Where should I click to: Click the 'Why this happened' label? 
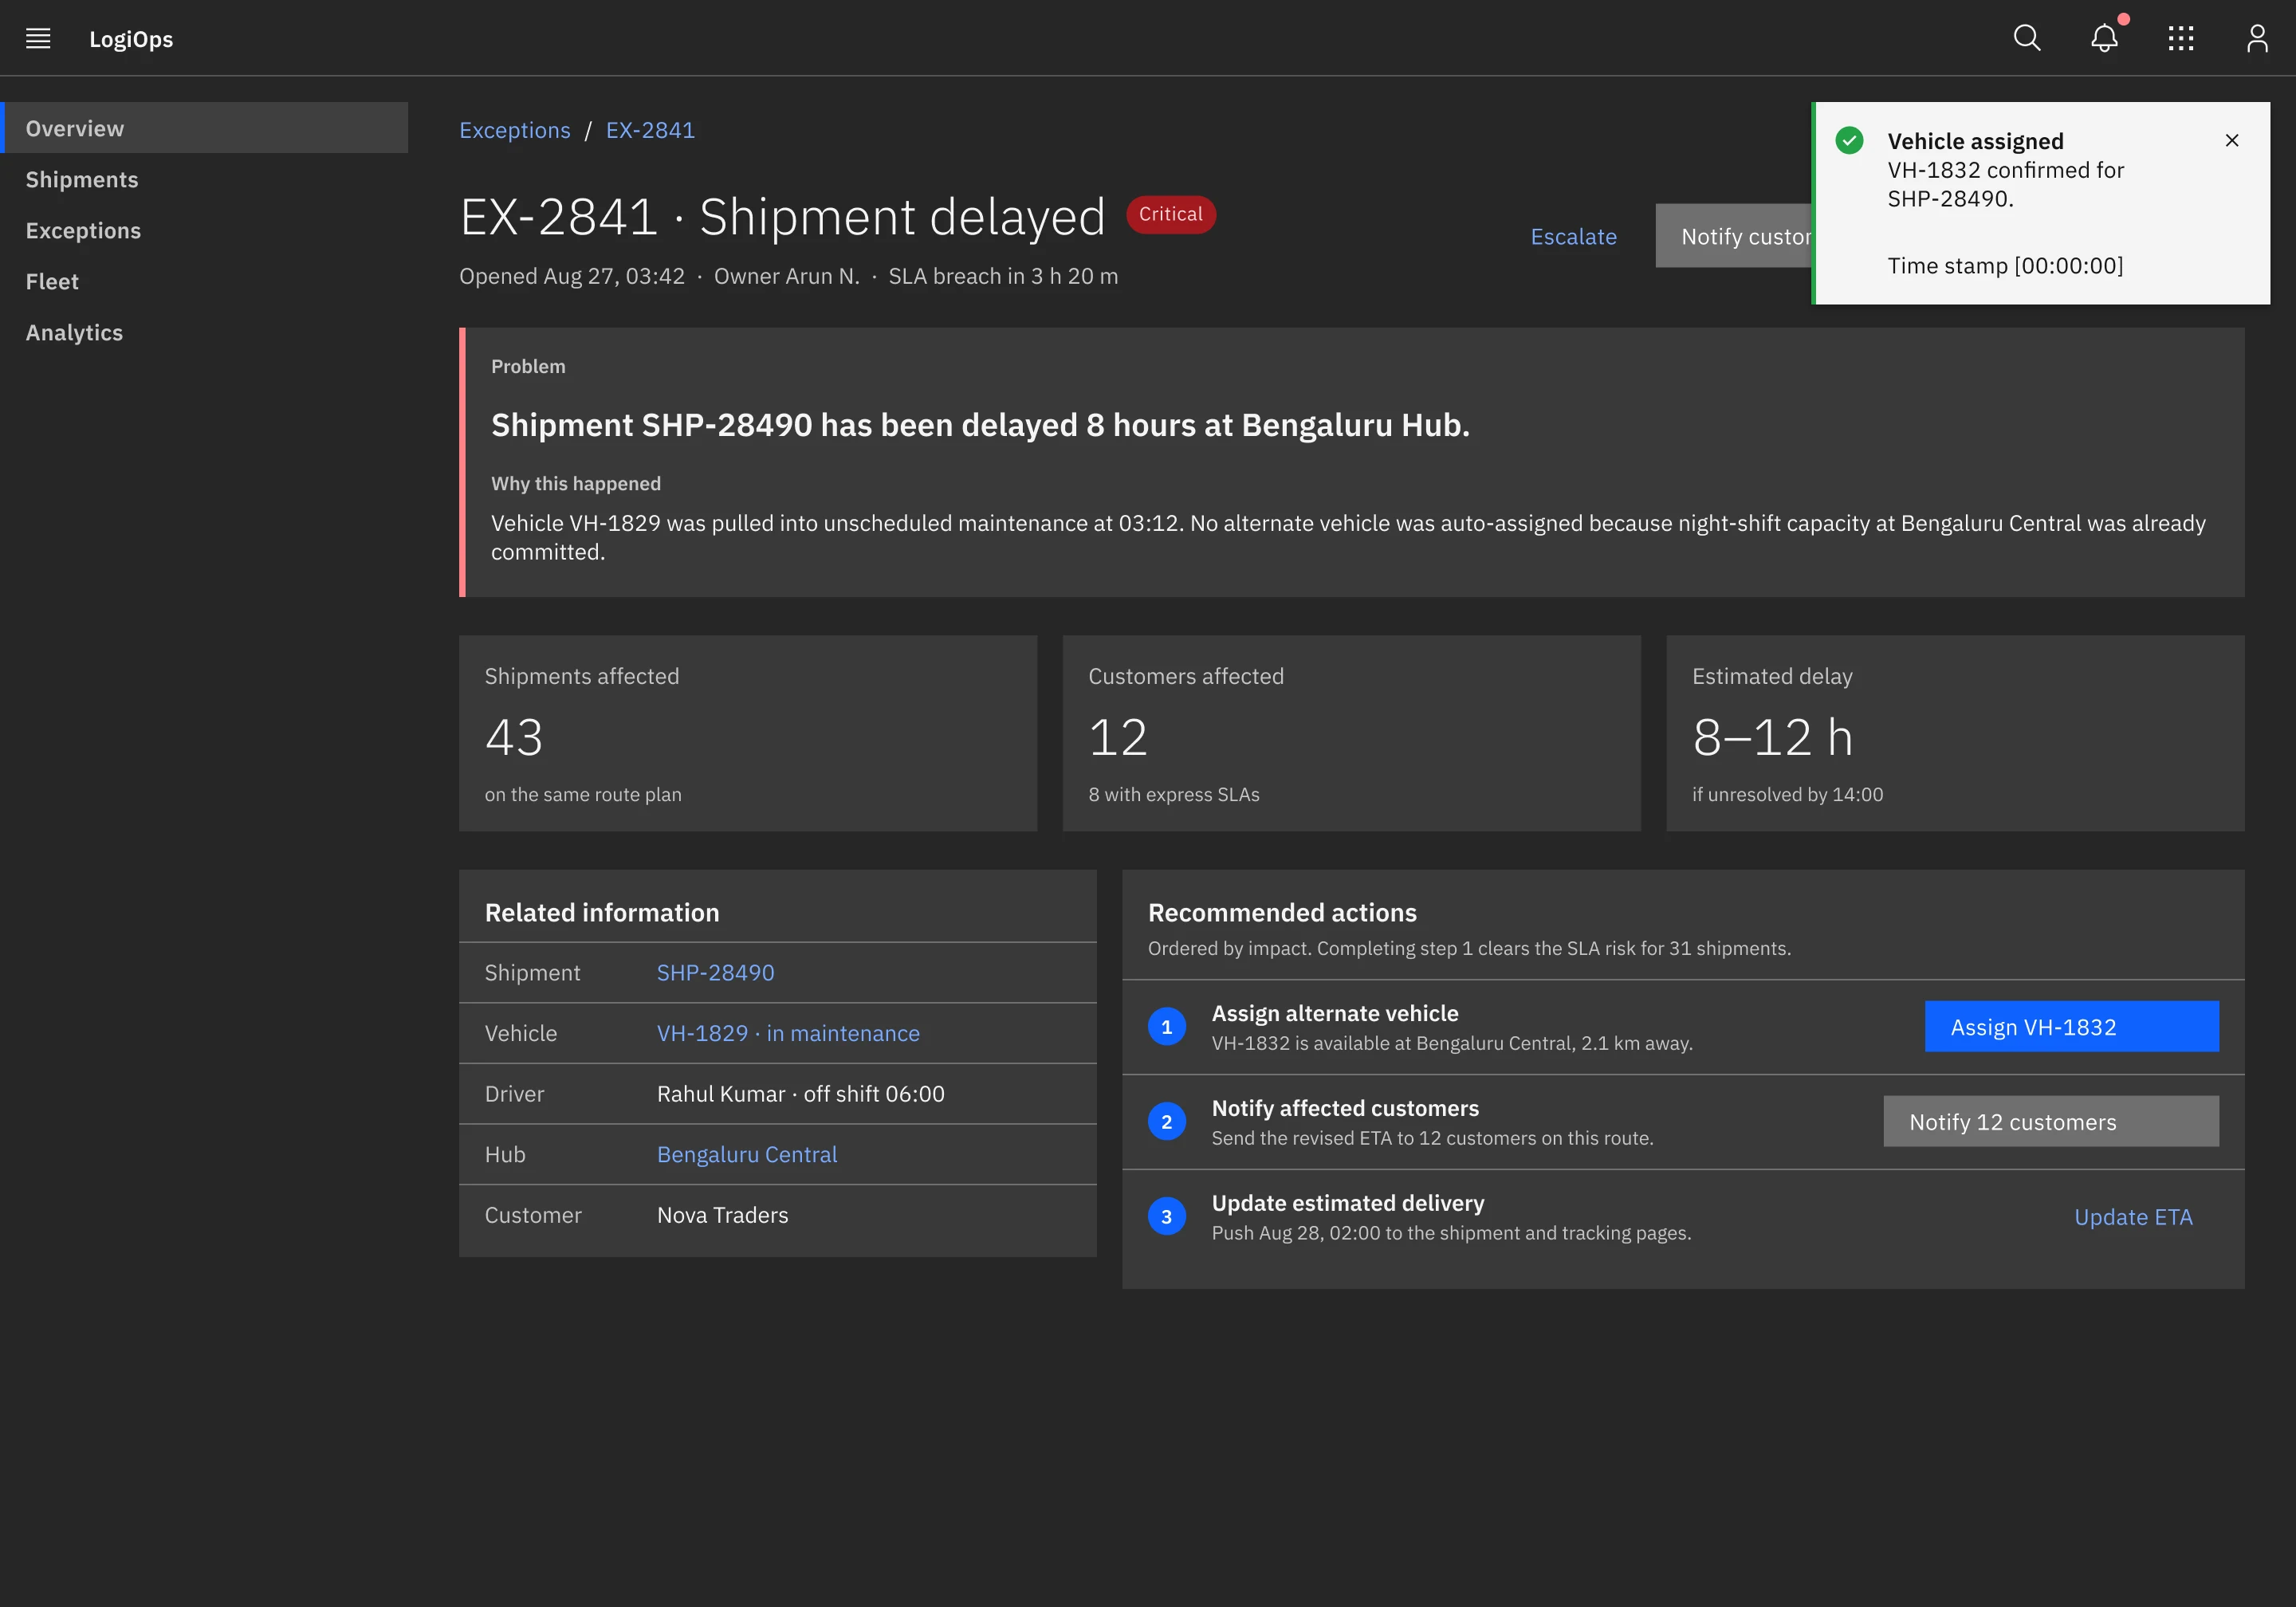coord(576,483)
